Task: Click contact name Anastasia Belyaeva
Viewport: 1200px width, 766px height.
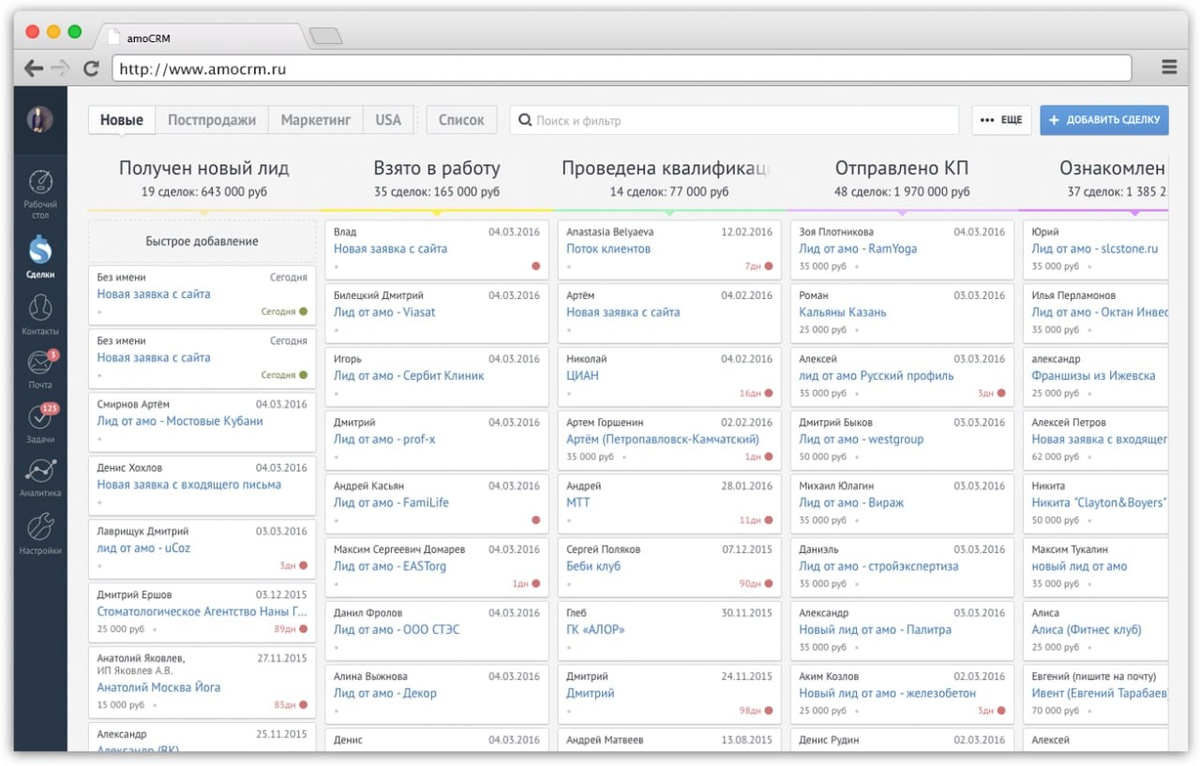Action: [x=610, y=231]
